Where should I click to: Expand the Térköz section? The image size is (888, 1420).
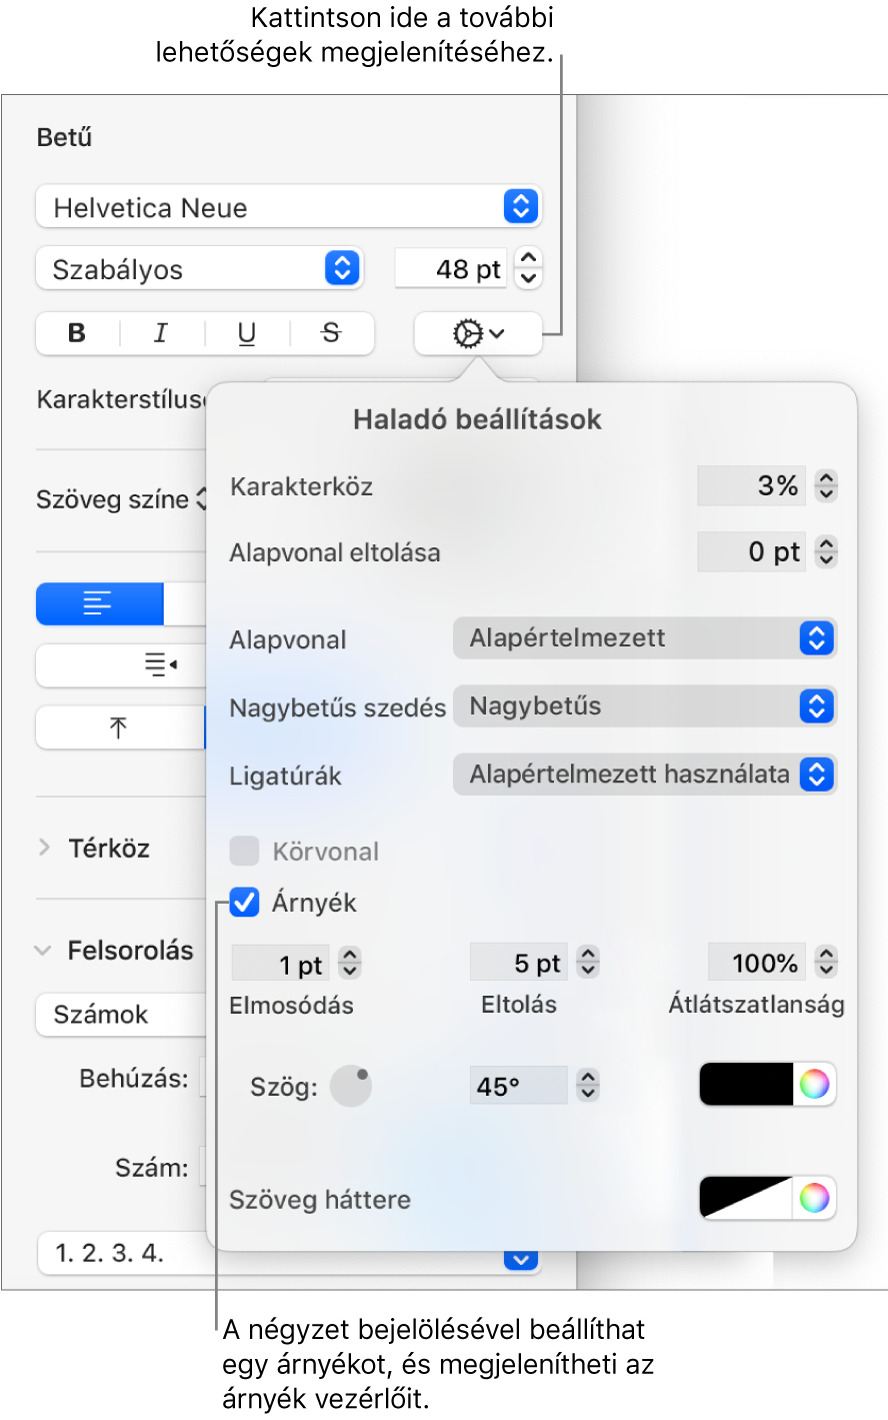(x=44, y=848)
